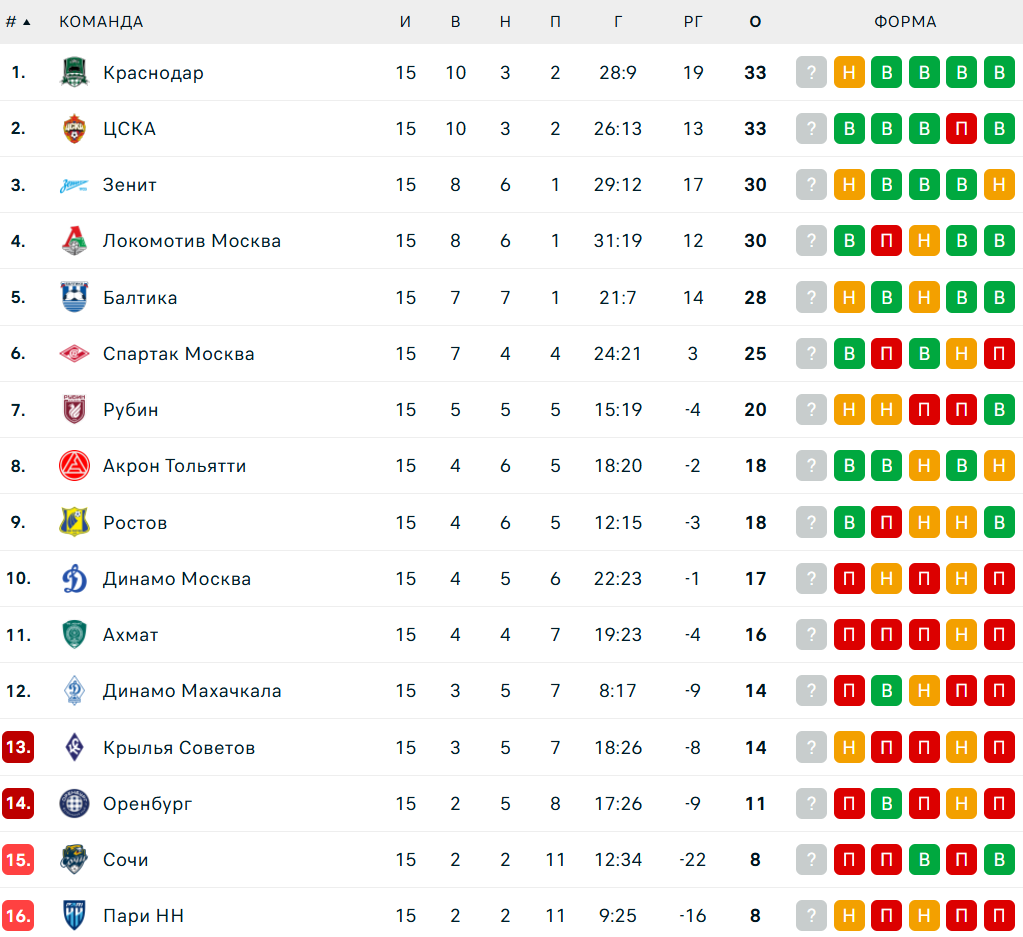Click ЦСКА's red П loss badge
The width and height of the screenshot is (1023, 937).
coord(961,129)
